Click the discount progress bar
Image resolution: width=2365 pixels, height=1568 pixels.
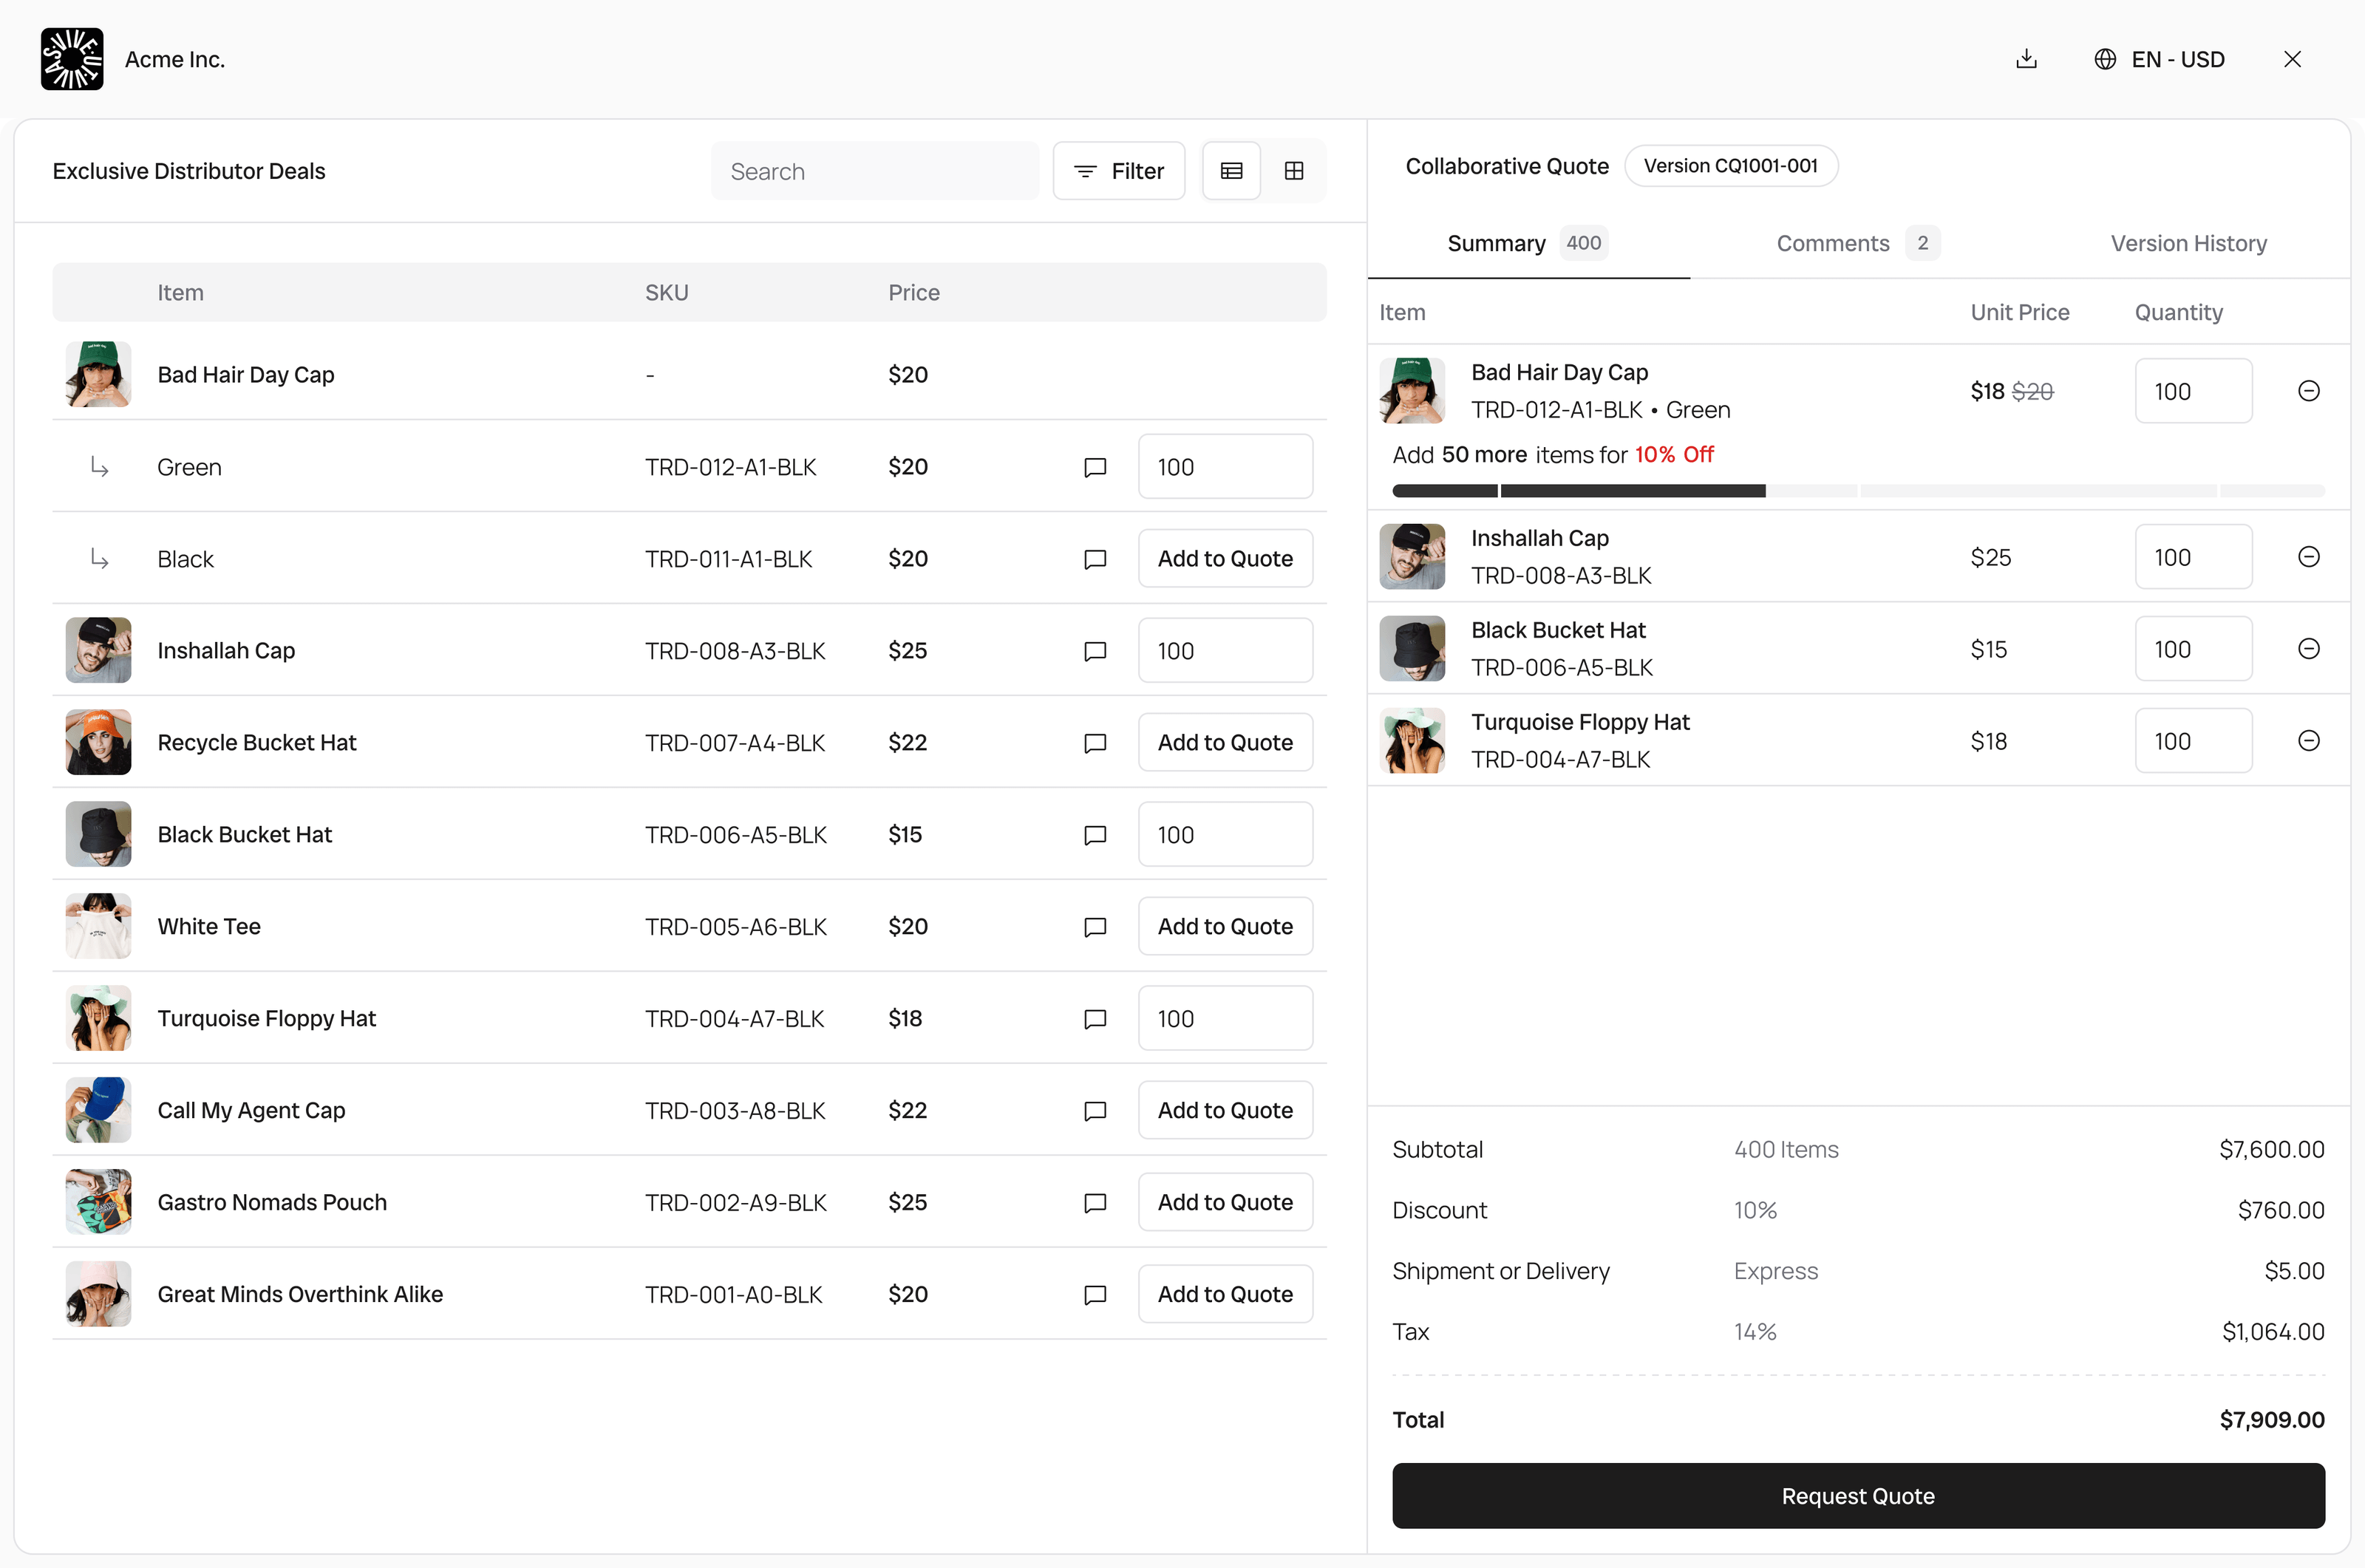[1857, 491]
